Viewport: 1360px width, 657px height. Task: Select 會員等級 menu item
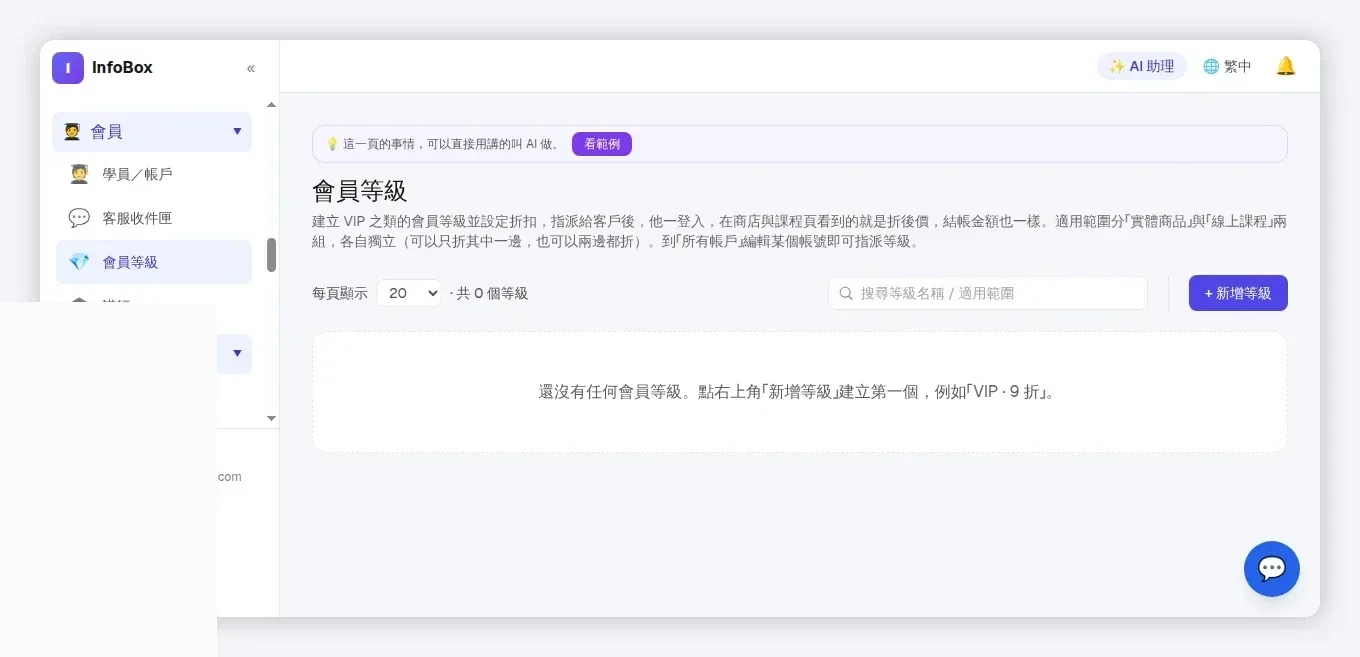click(x=154, y=262)
